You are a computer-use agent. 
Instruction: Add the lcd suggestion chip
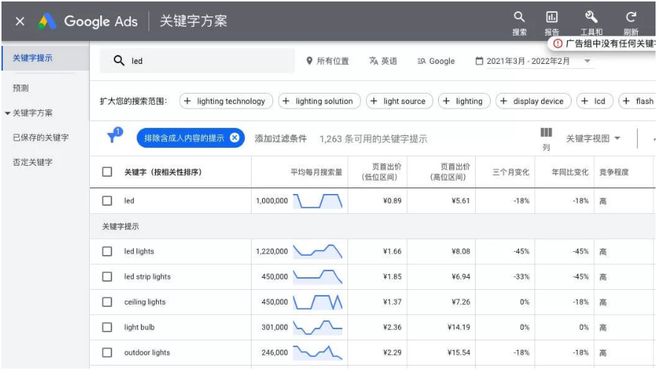(594, 101)
